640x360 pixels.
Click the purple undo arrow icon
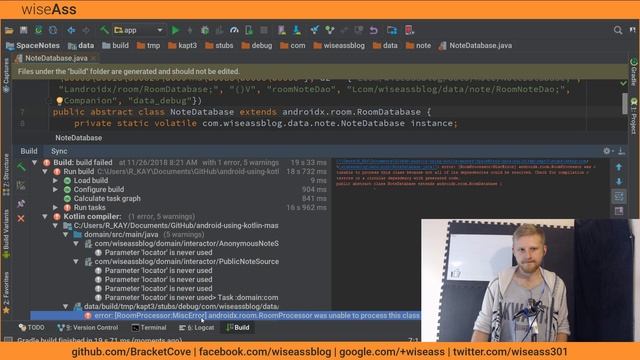tap(373, 30)
